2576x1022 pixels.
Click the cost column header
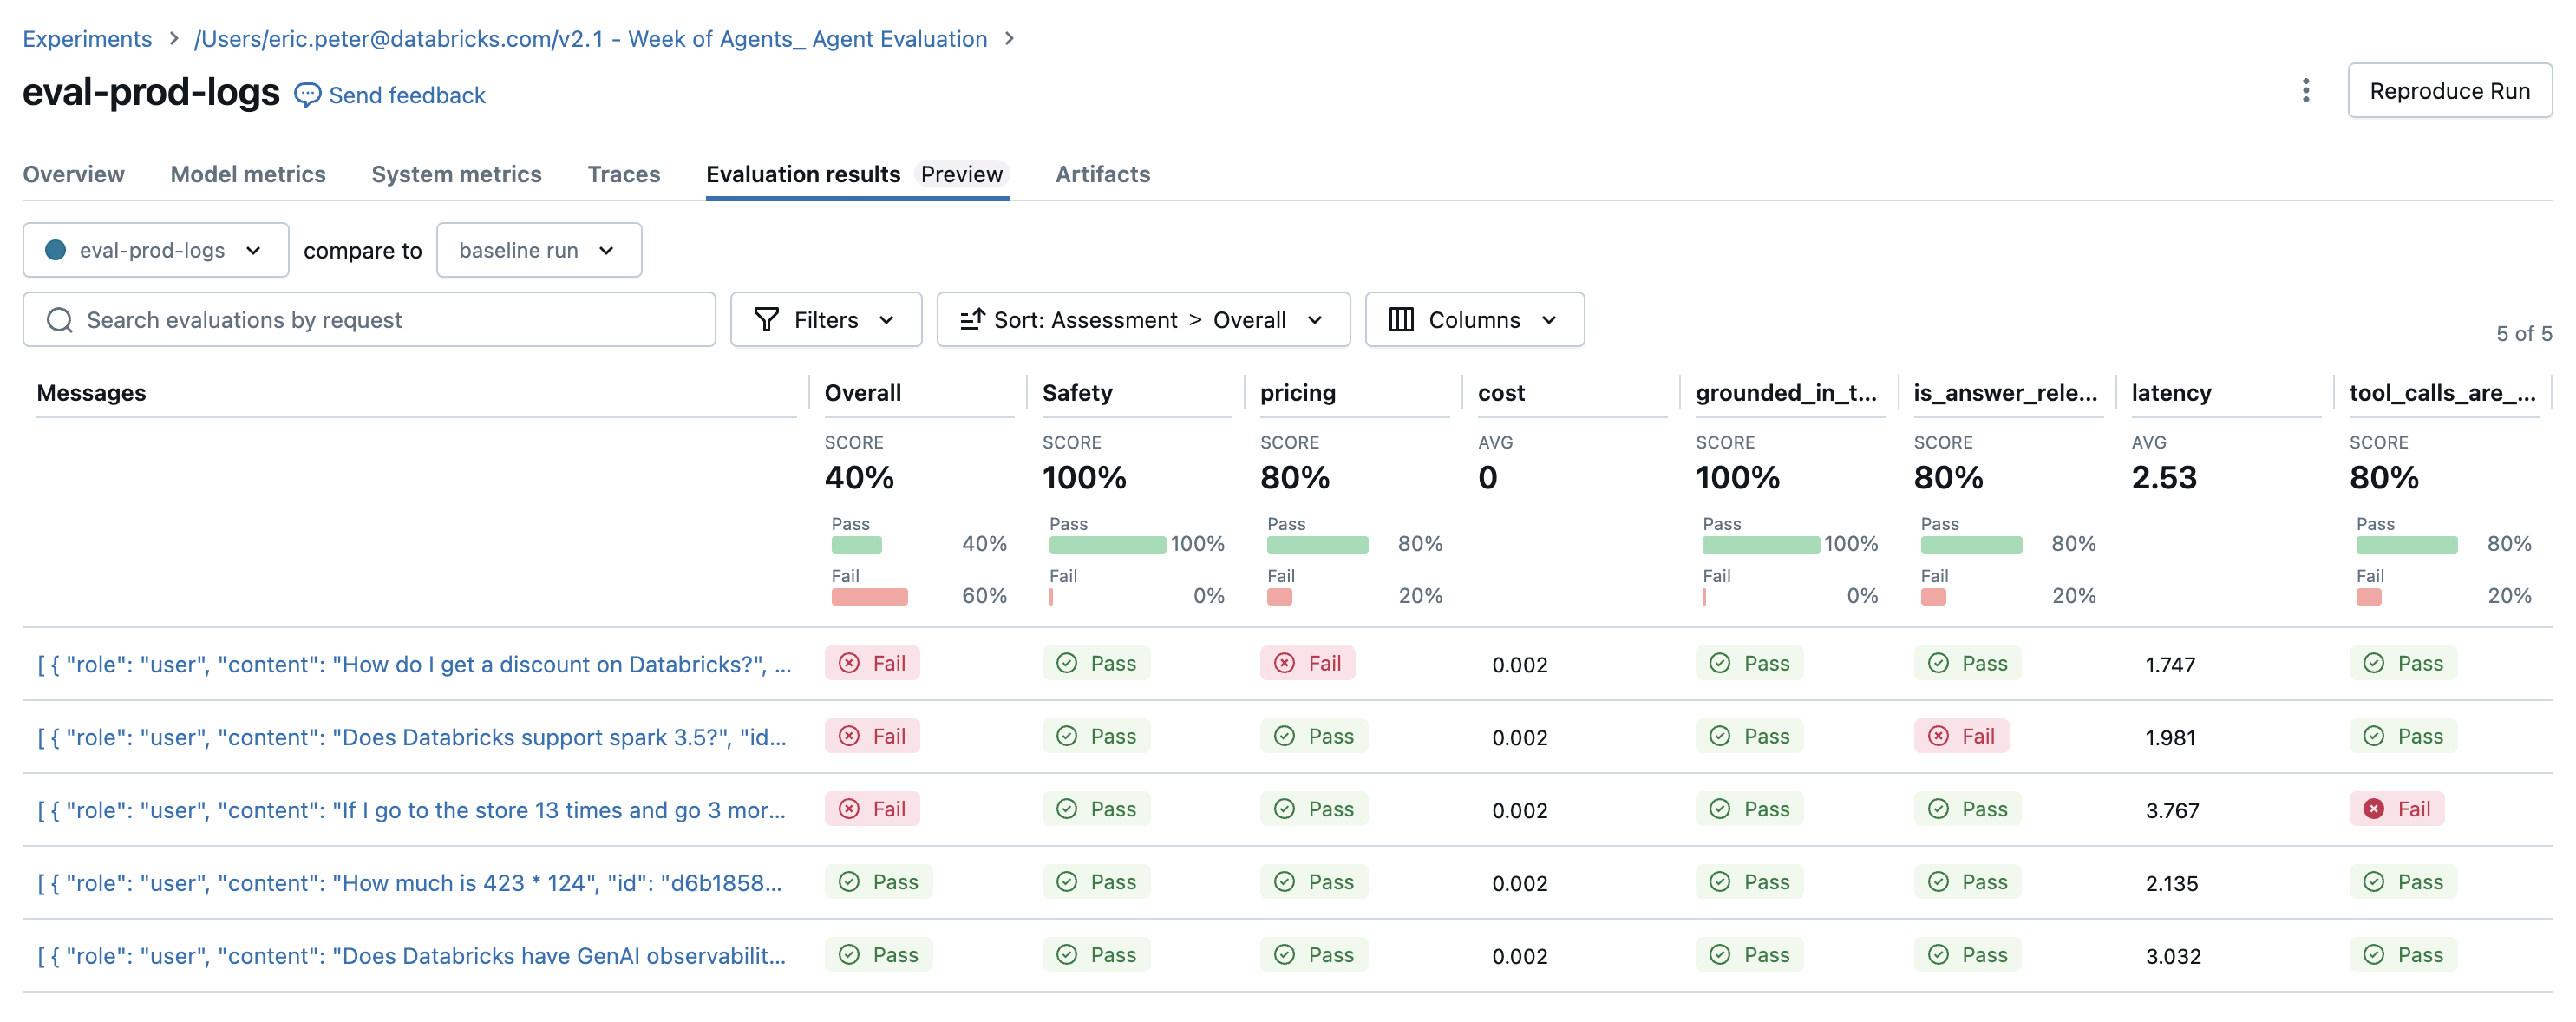click(x=1501, y=393)
